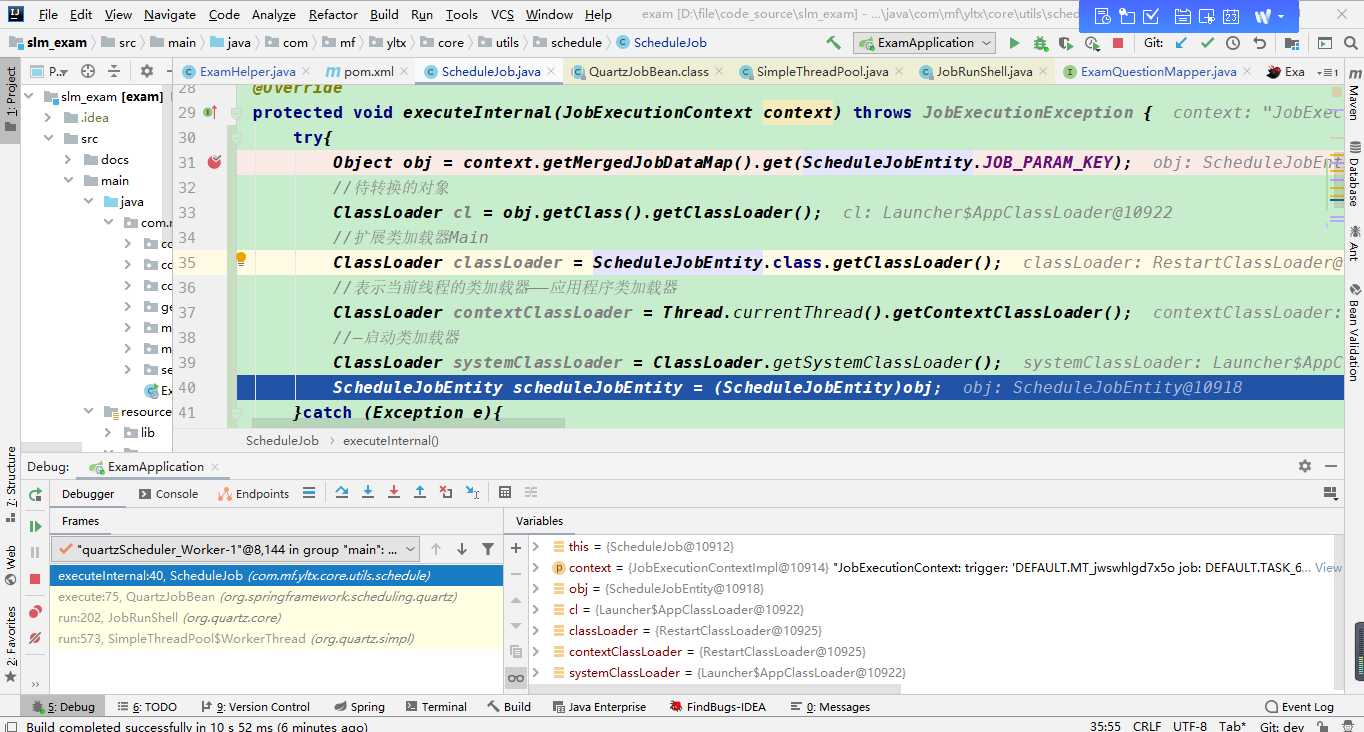Force step into (red arrow)
The height and width of the screenshot is (732, 1364).
click(x=394, y=492)
